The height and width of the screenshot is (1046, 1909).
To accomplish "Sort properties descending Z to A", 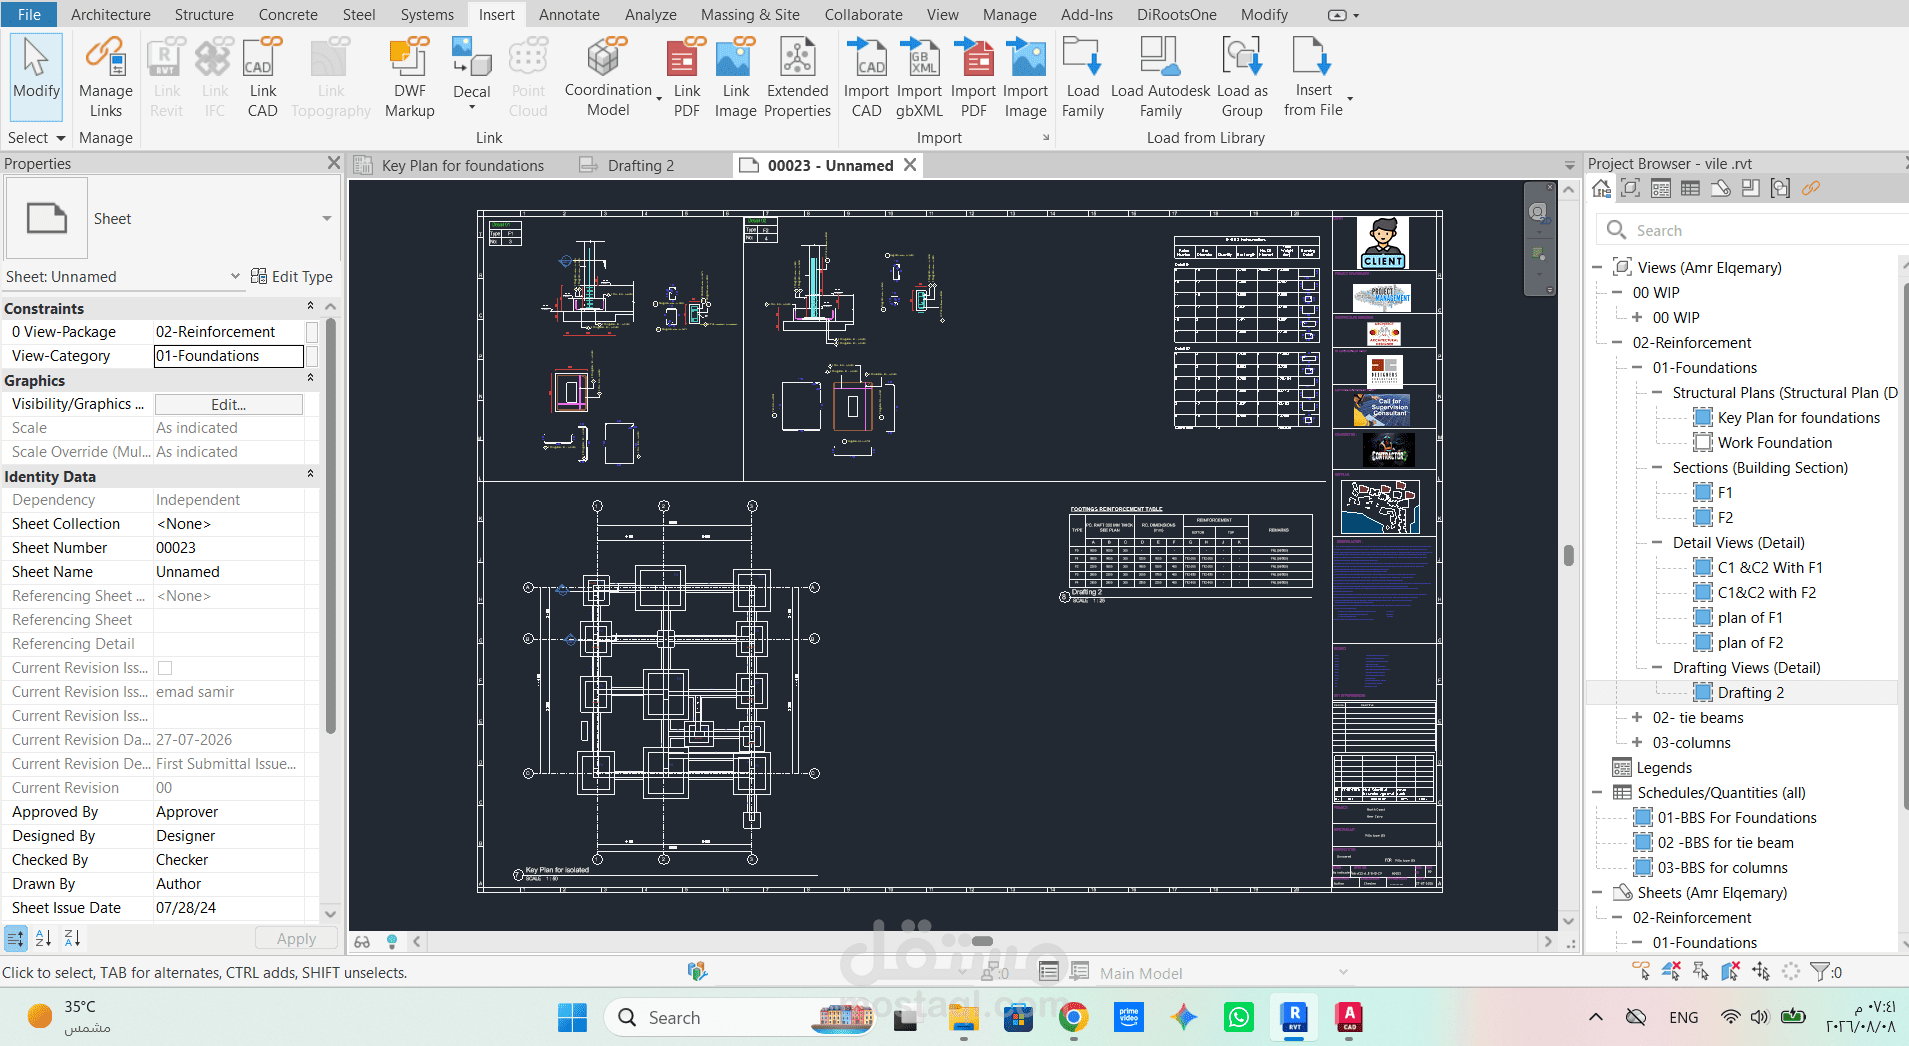I will click(x=72, y=938).
